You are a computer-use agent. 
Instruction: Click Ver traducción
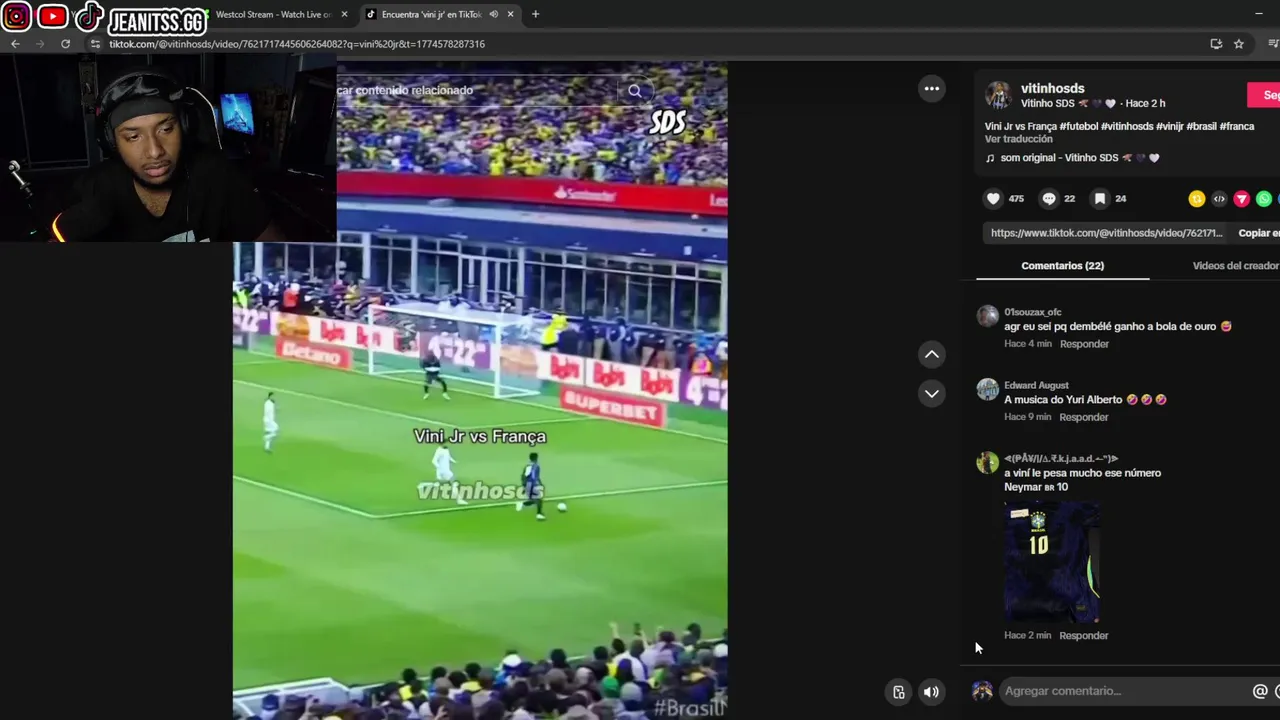coord(1018,139)
